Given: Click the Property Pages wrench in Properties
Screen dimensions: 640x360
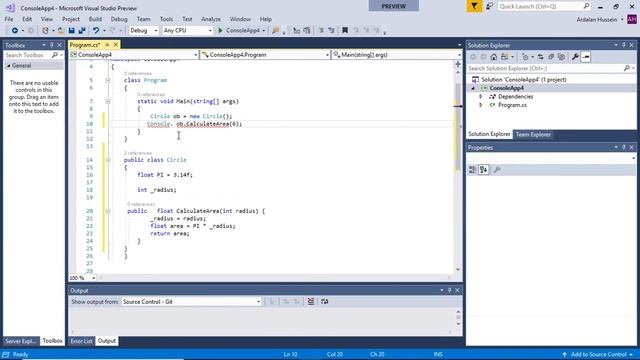Looking at the screenshot, I should click(497, 170).
